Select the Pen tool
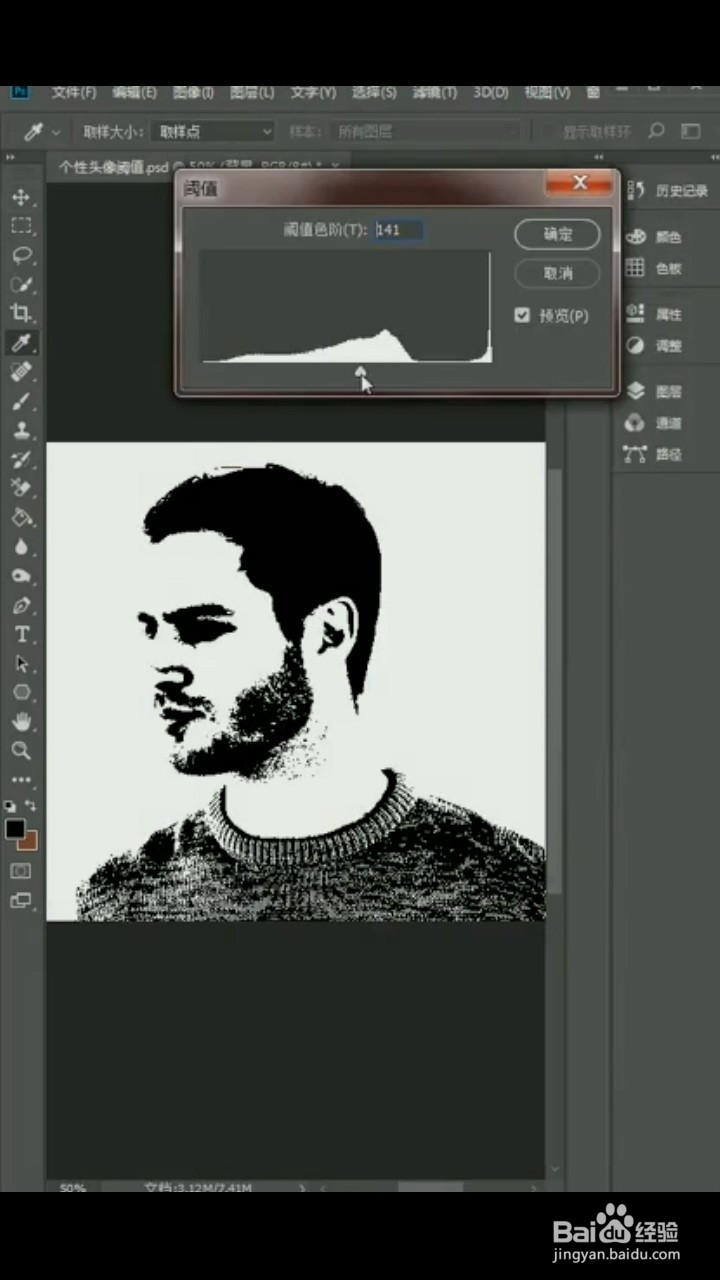 (x=21, y=605)
